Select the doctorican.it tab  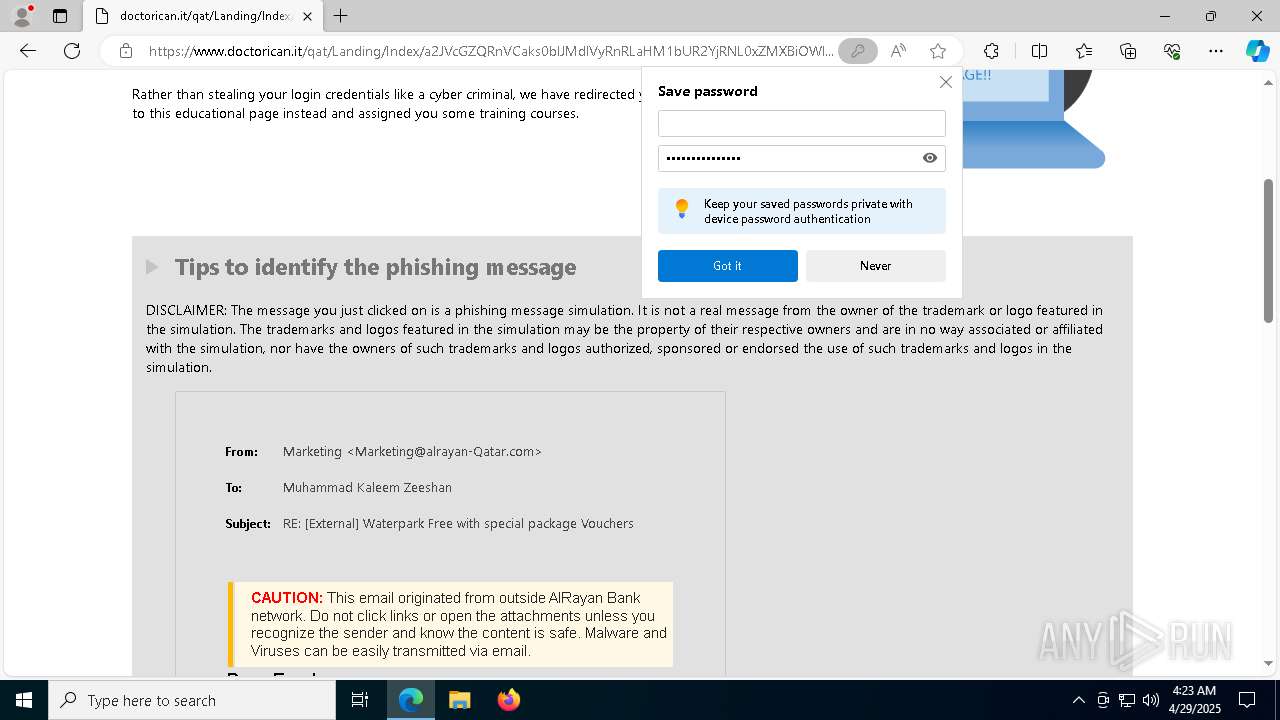203,16
